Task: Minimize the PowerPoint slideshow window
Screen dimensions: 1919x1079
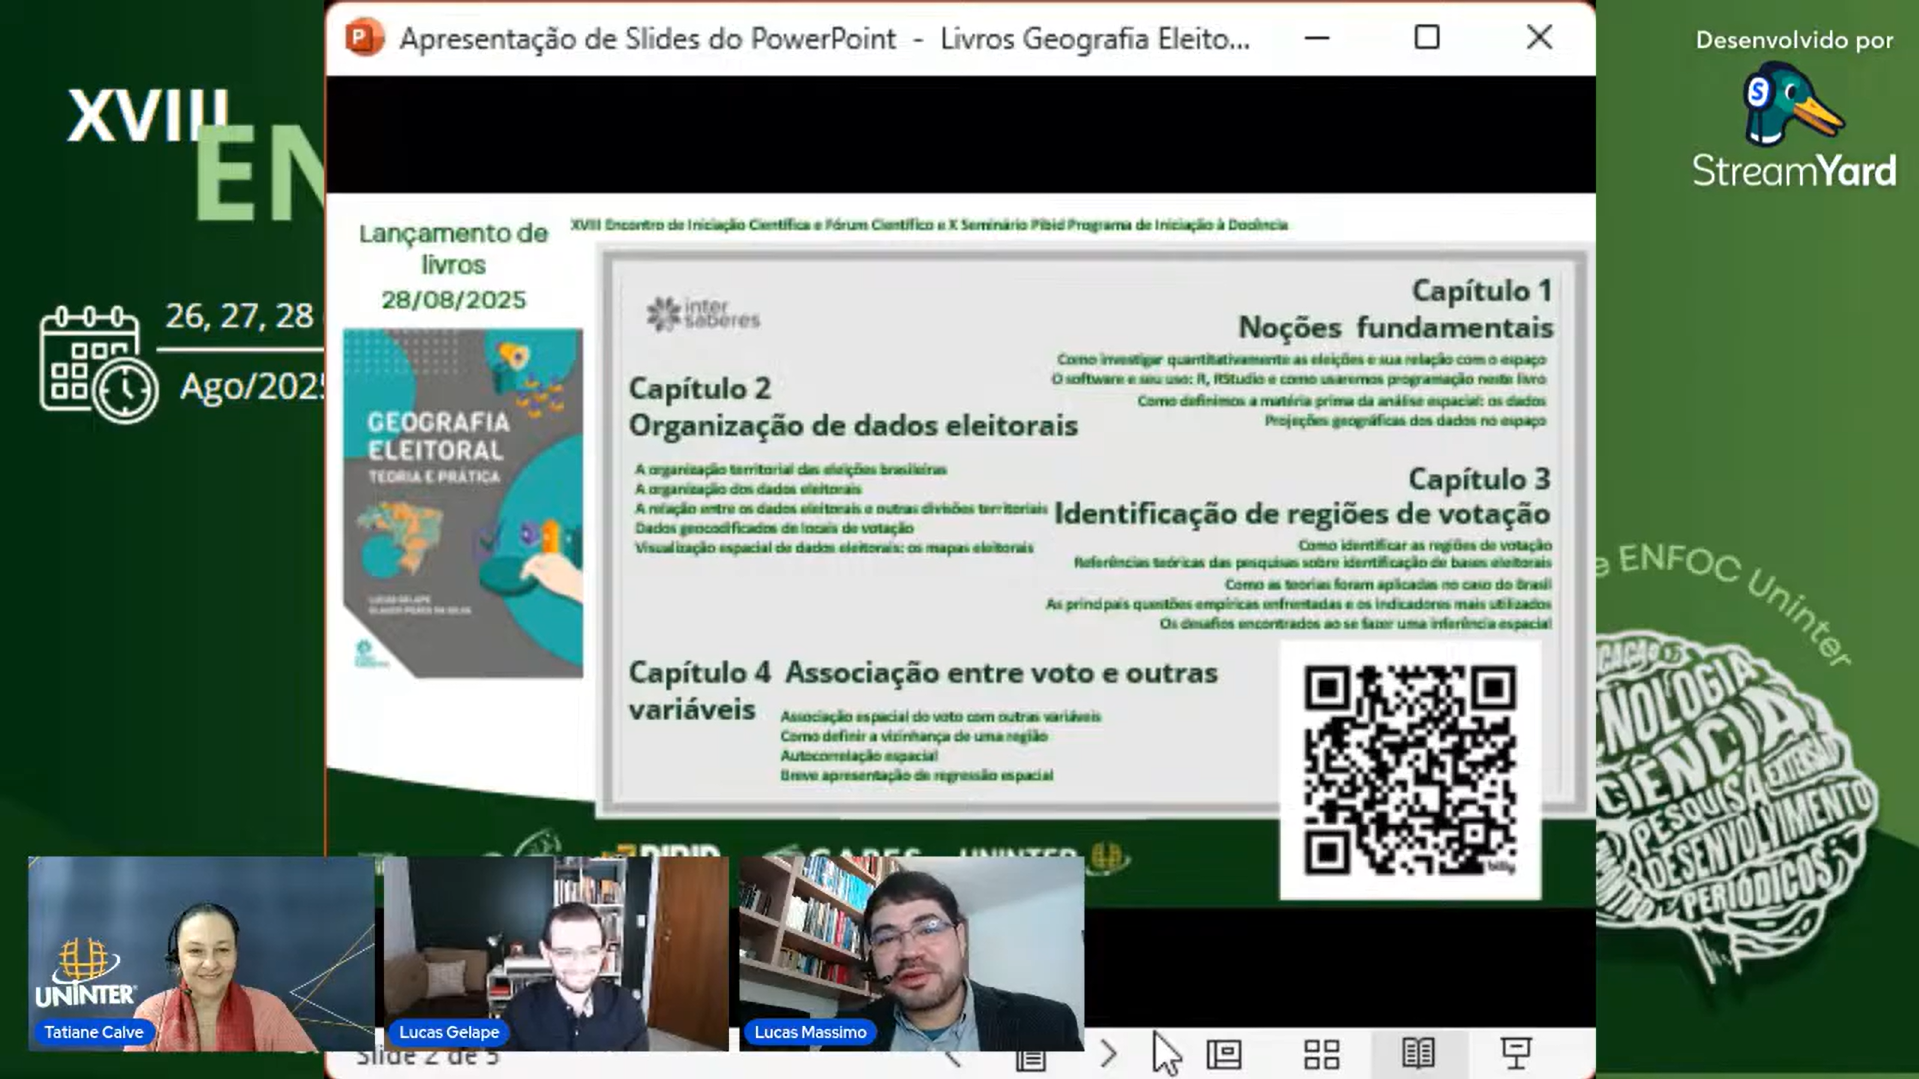Action: (1317, 38)
